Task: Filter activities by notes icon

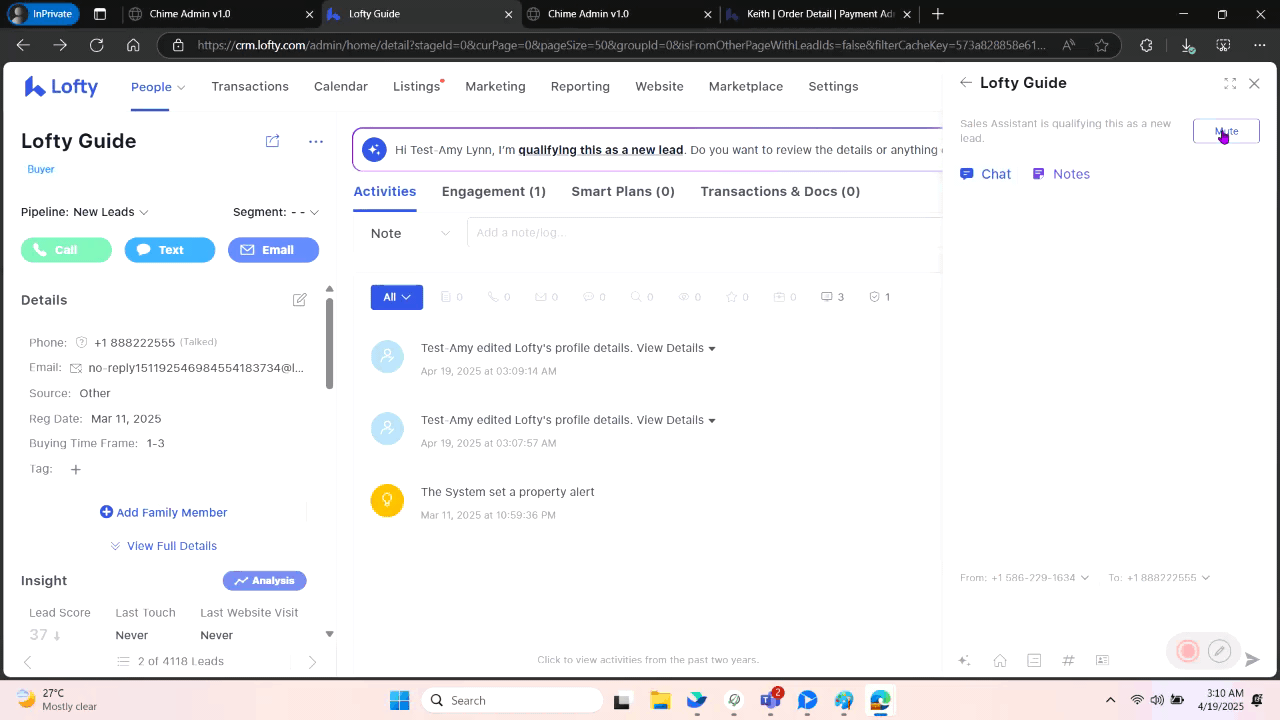Action: (x=451, y=297)
